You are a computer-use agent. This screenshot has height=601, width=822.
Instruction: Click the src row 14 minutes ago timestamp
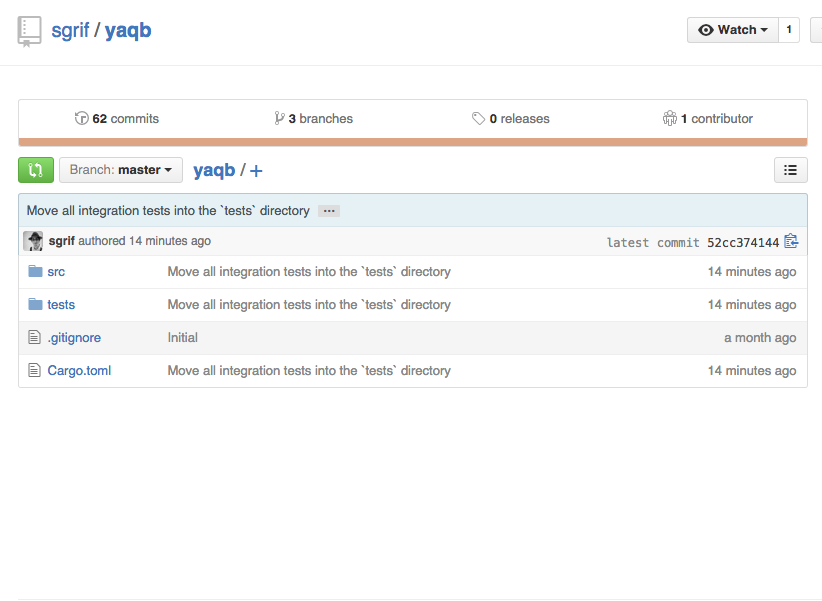(x=752, y=272)
